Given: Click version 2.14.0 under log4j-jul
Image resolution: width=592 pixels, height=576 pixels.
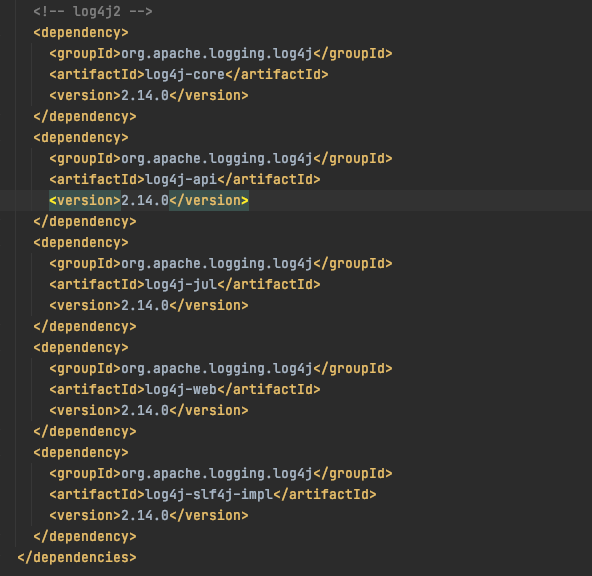Looking at the screenshot, I should click(145, 305).
